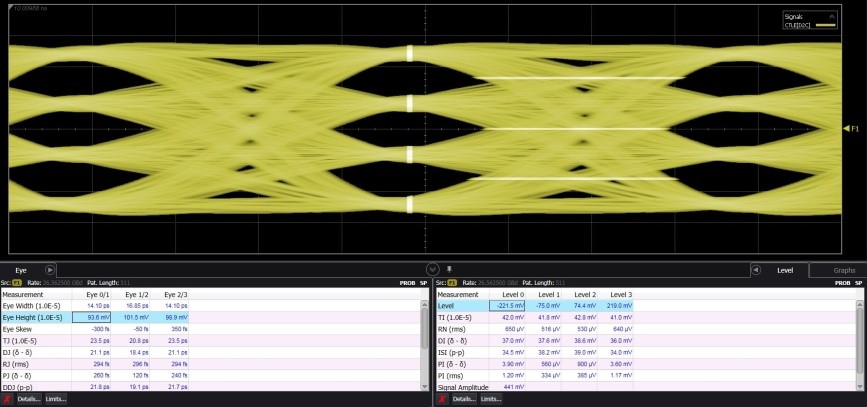Collapse the results panel with center chevron

432,269
